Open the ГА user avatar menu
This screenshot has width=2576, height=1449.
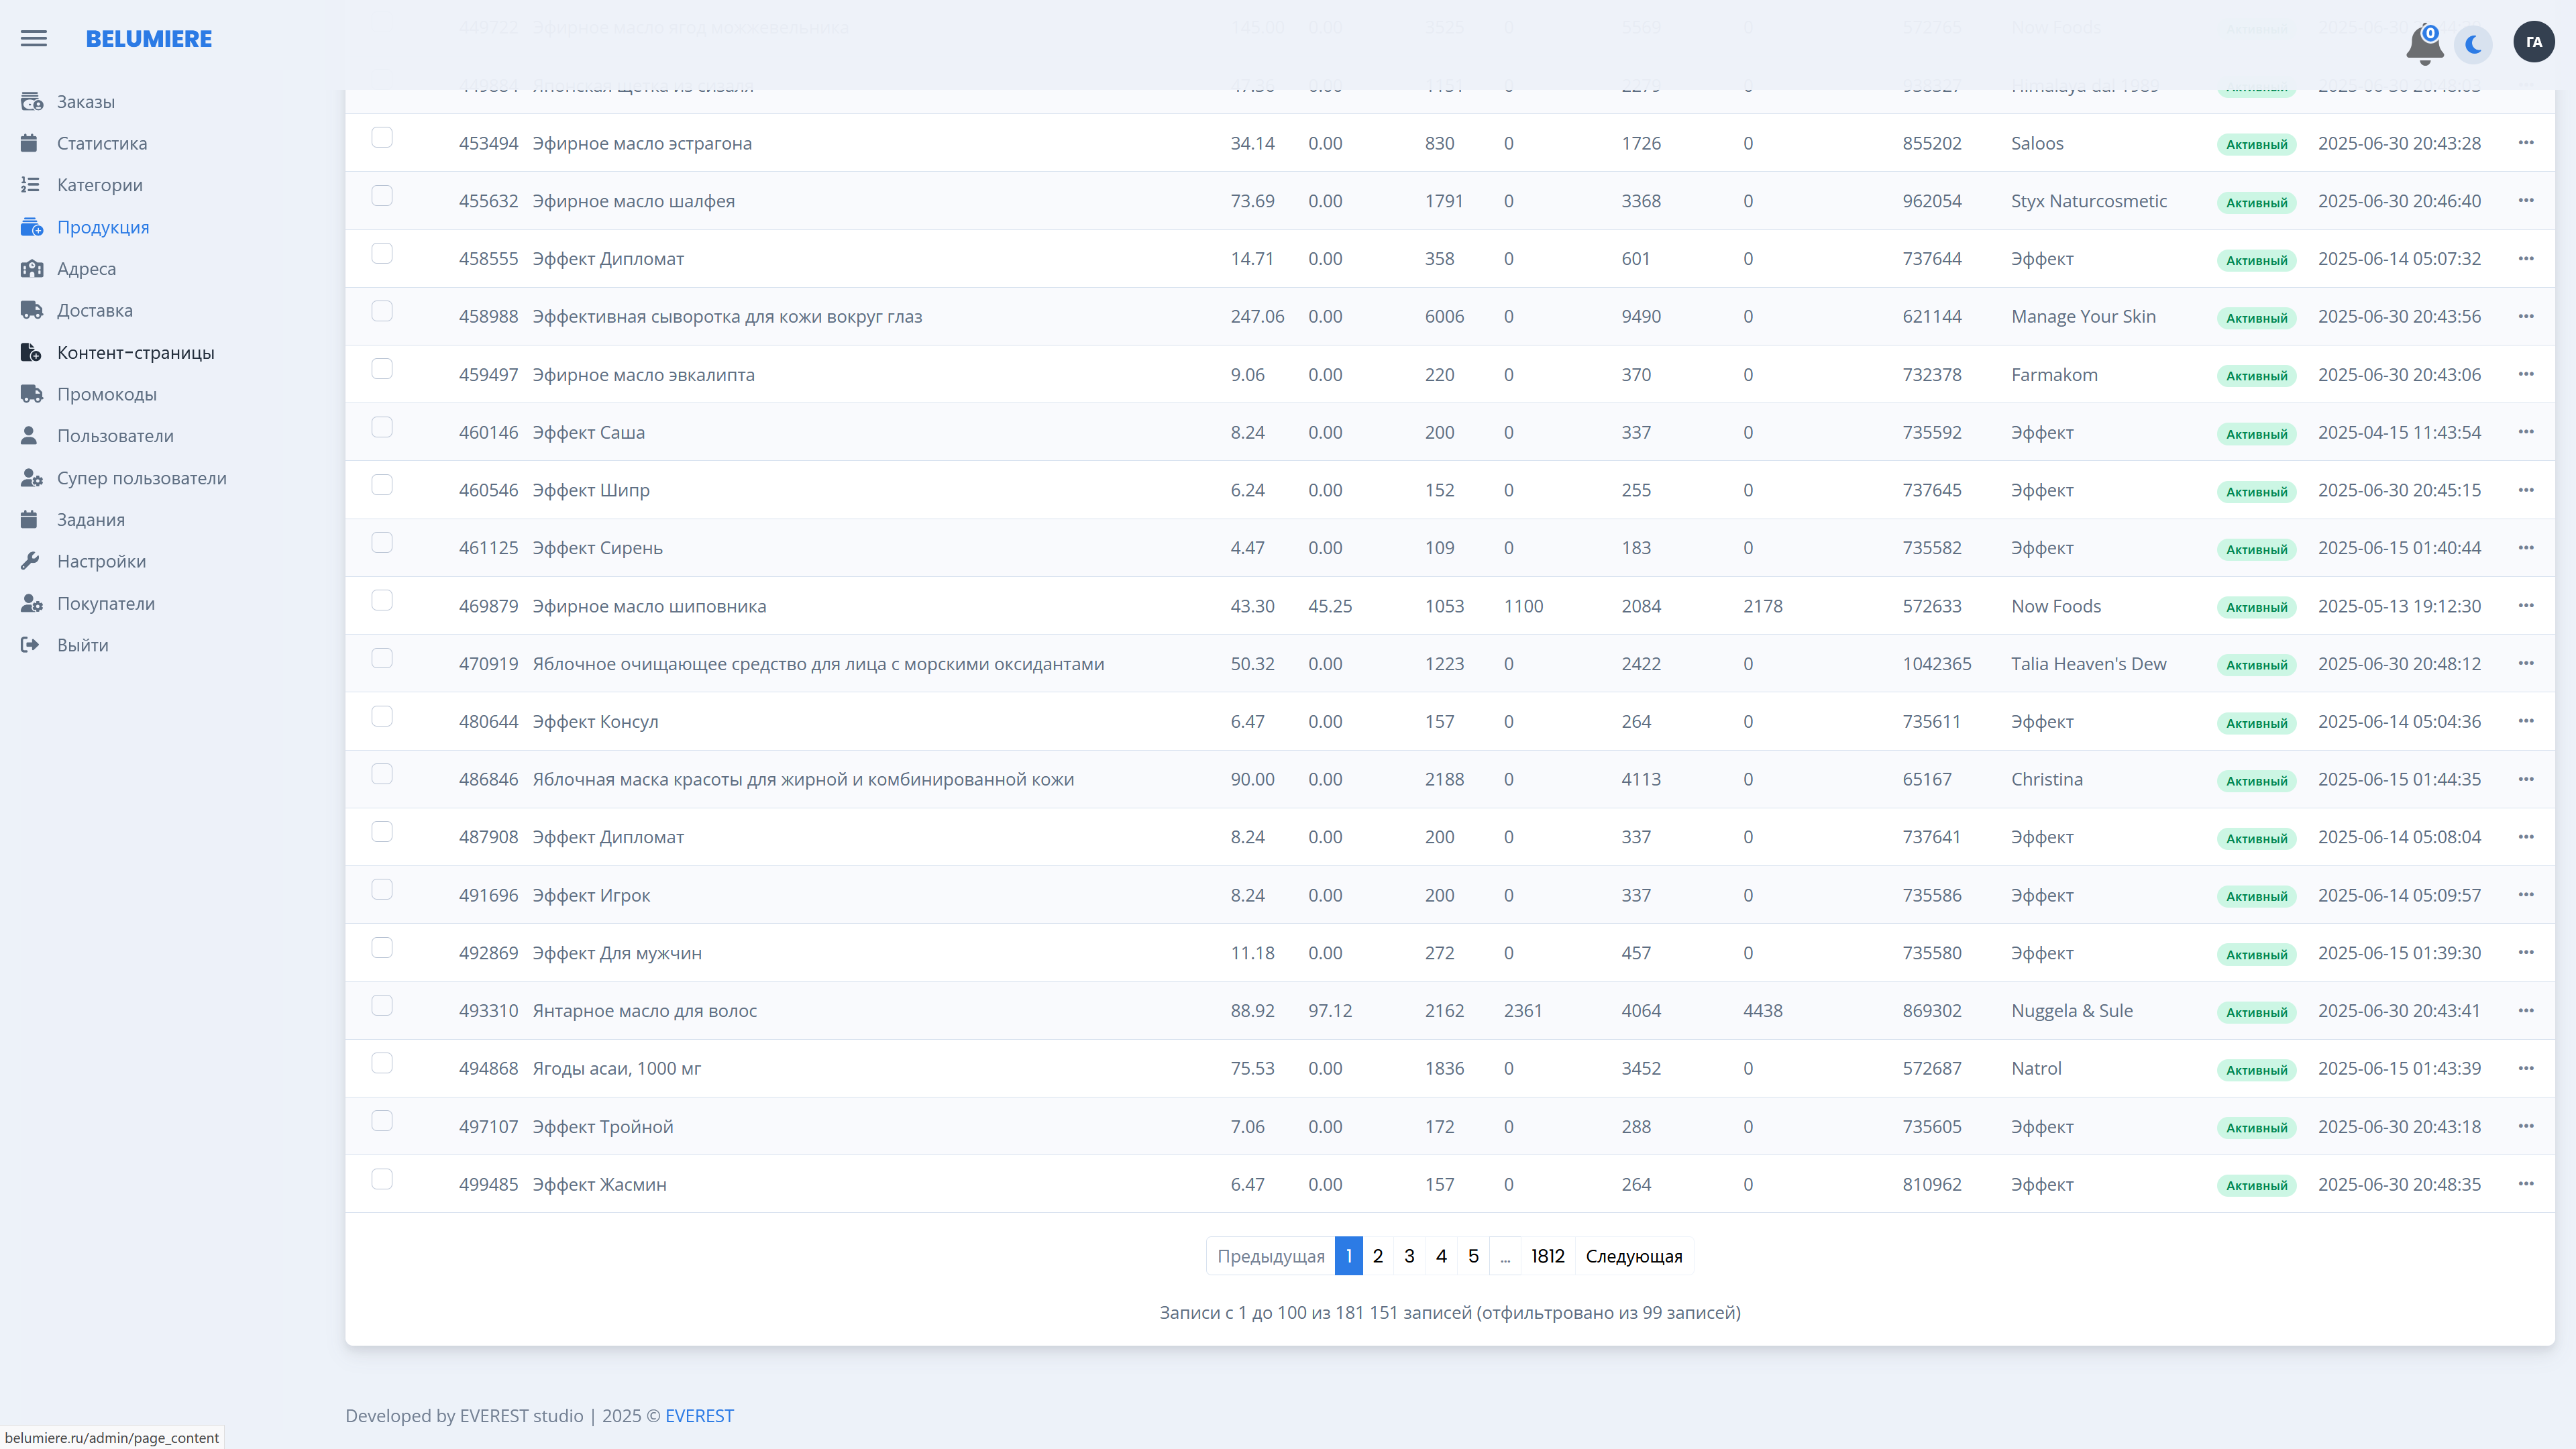(x=2533, y=42)
